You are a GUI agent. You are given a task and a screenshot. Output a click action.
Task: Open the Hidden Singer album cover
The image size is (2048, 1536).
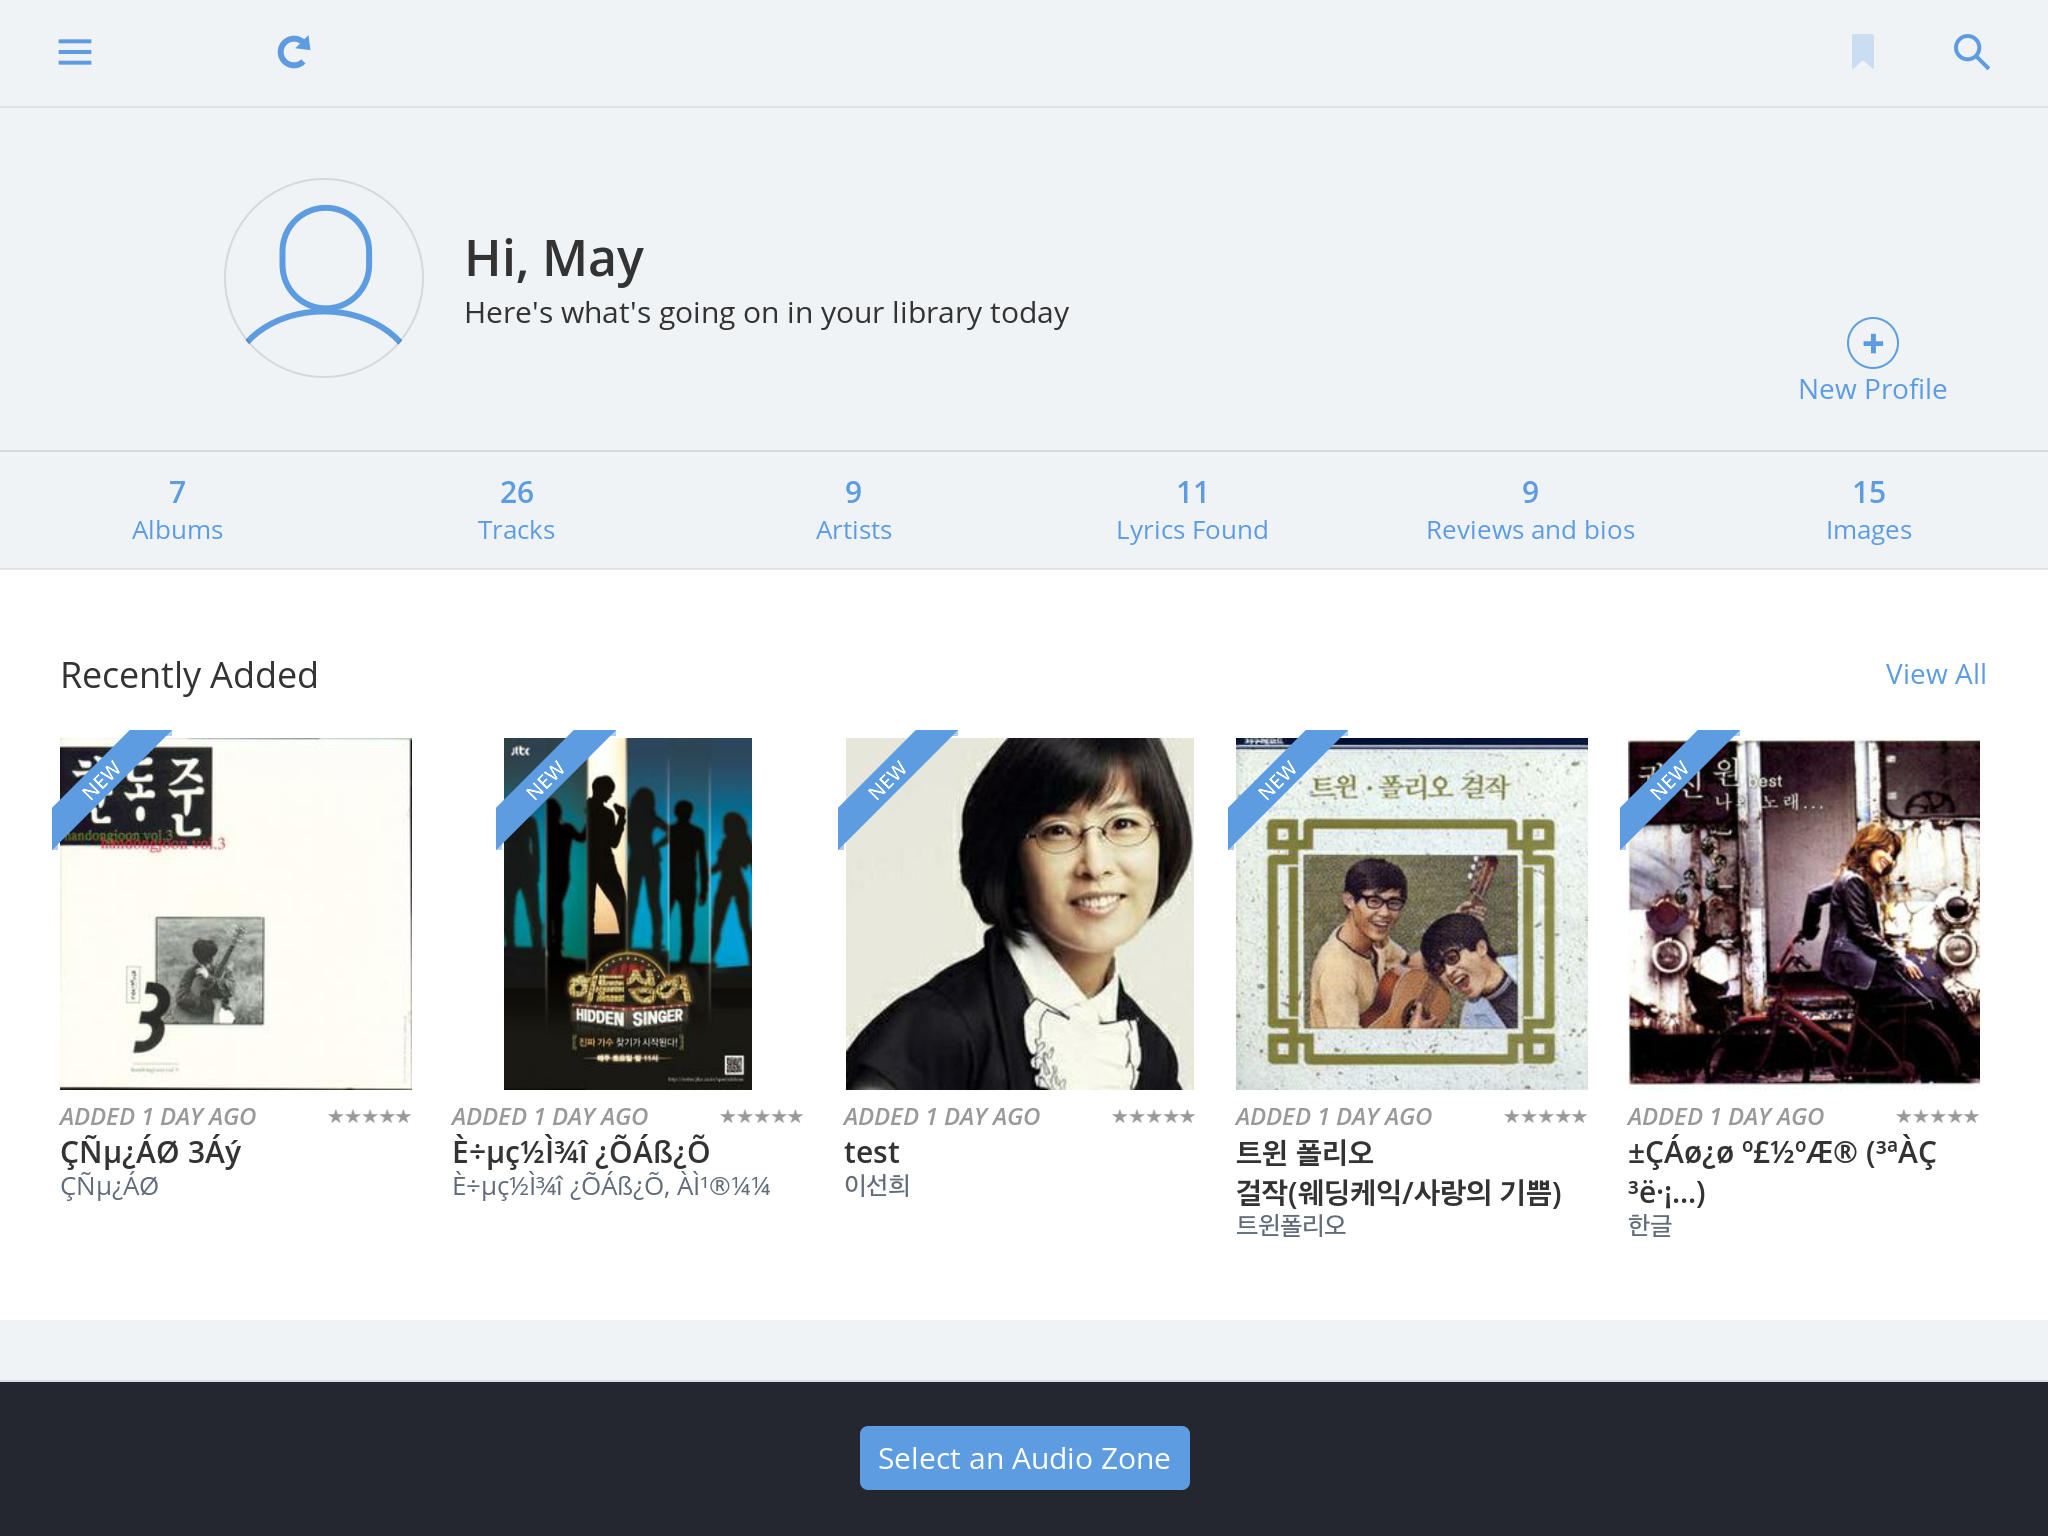point(628,914)
